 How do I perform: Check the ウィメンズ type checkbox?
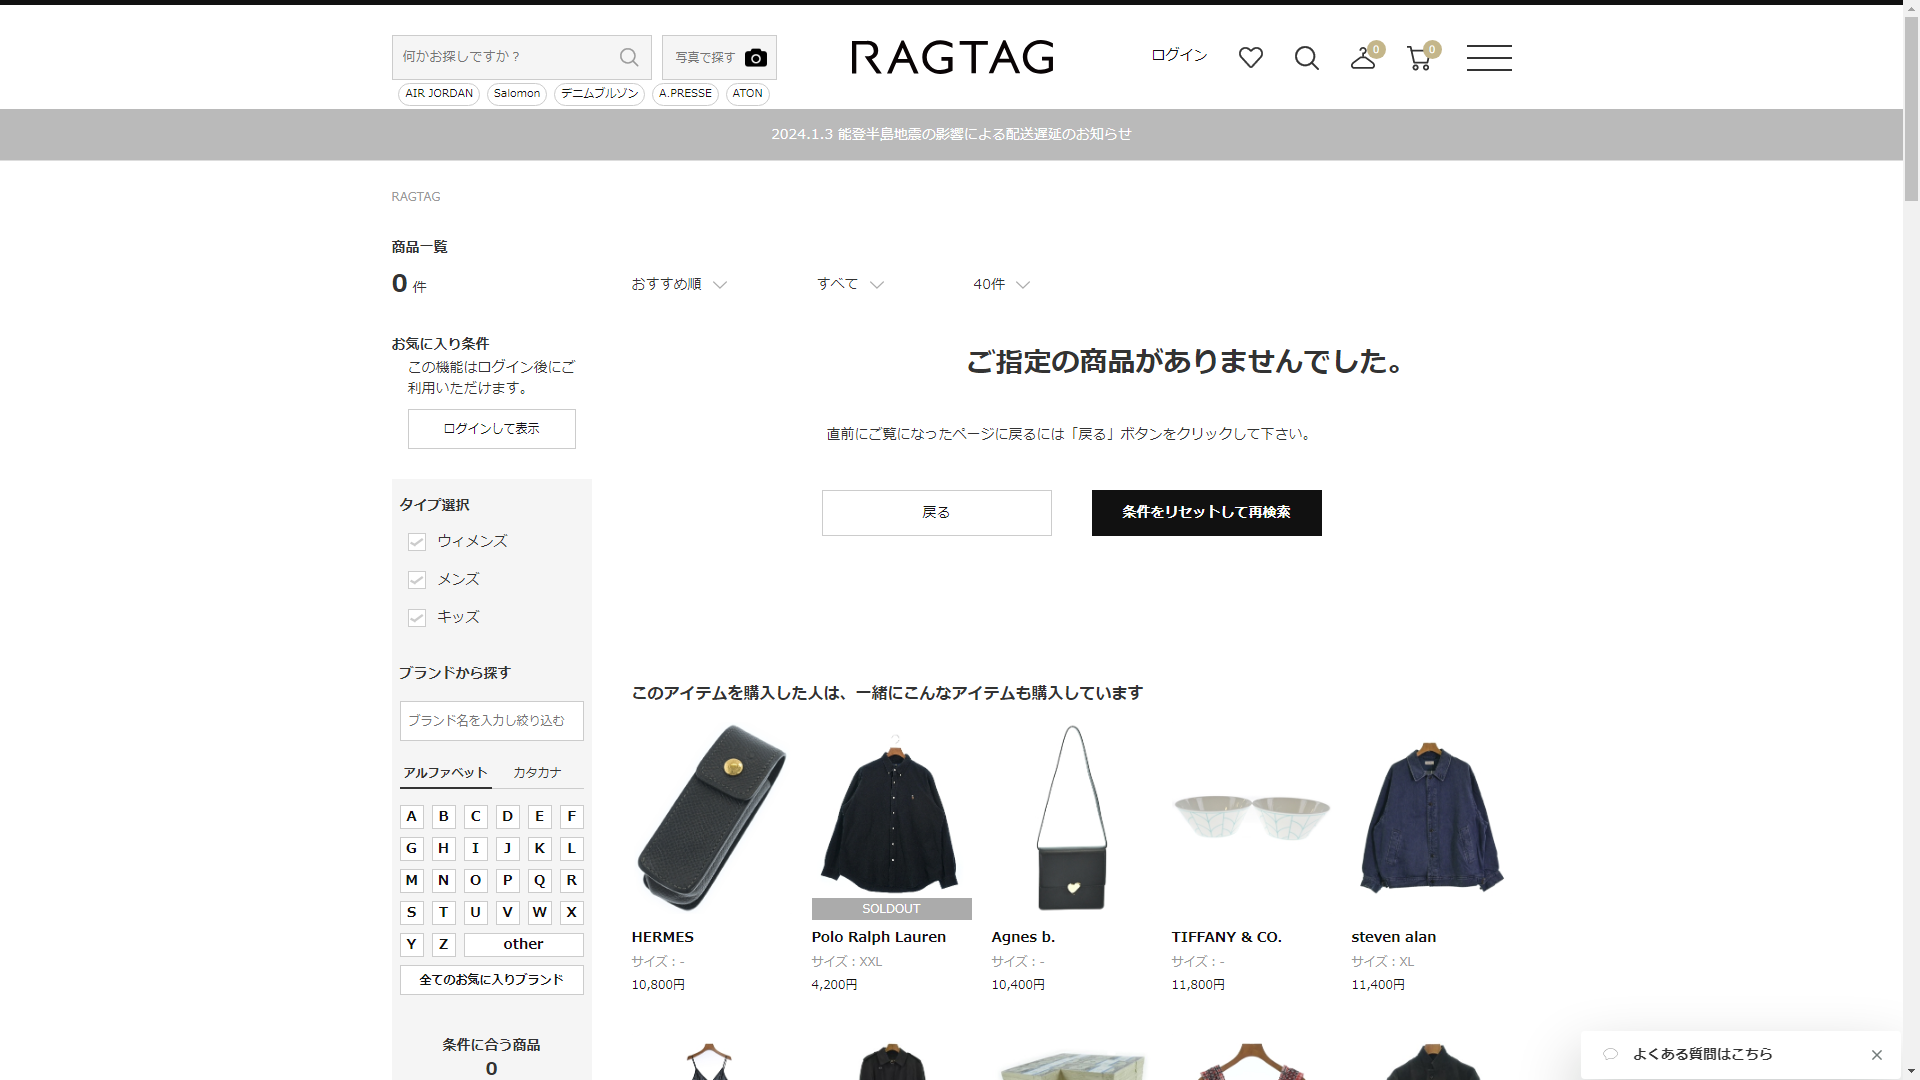[x=417, y=542]
